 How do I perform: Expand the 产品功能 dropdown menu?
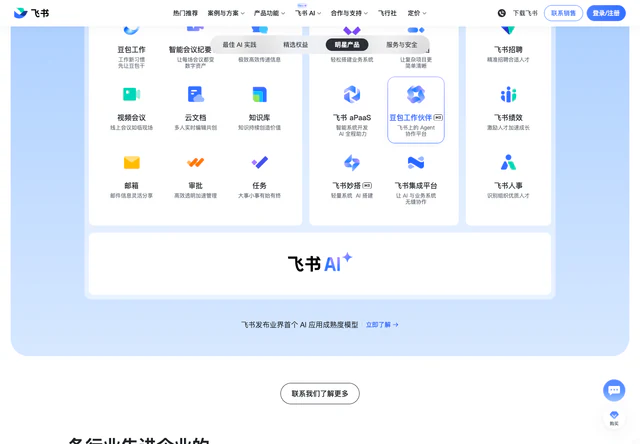tap(269, 13)
